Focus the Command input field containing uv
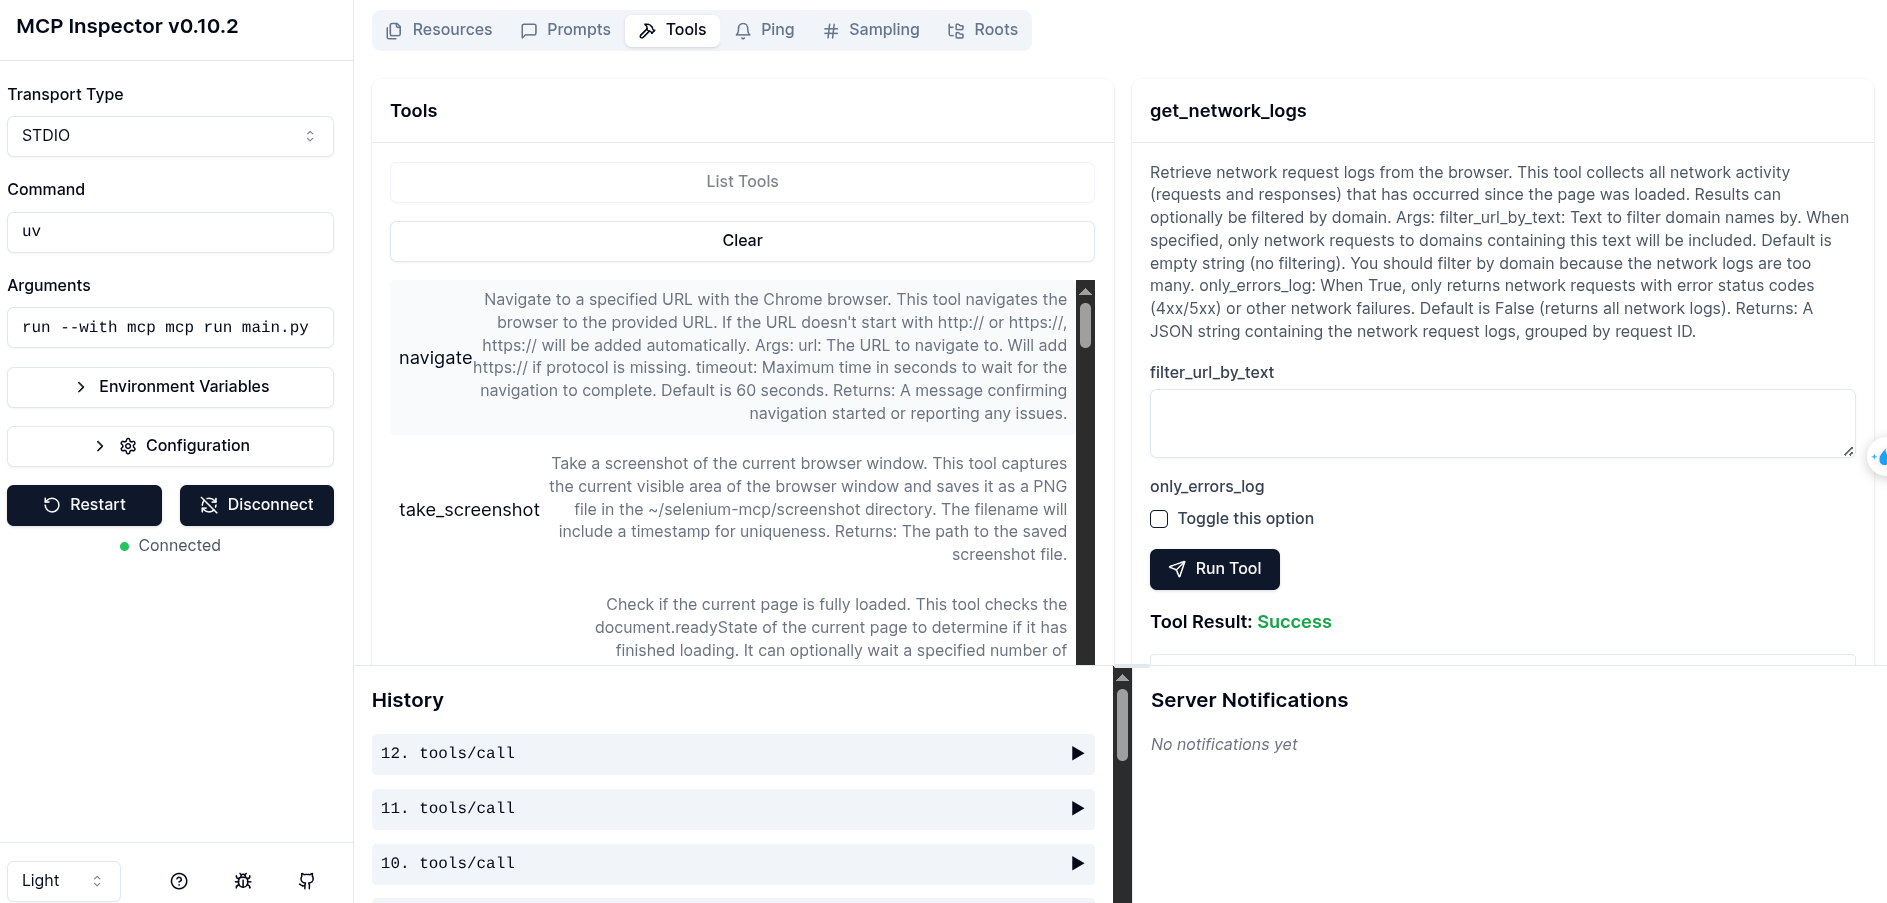 coord(170,232)
